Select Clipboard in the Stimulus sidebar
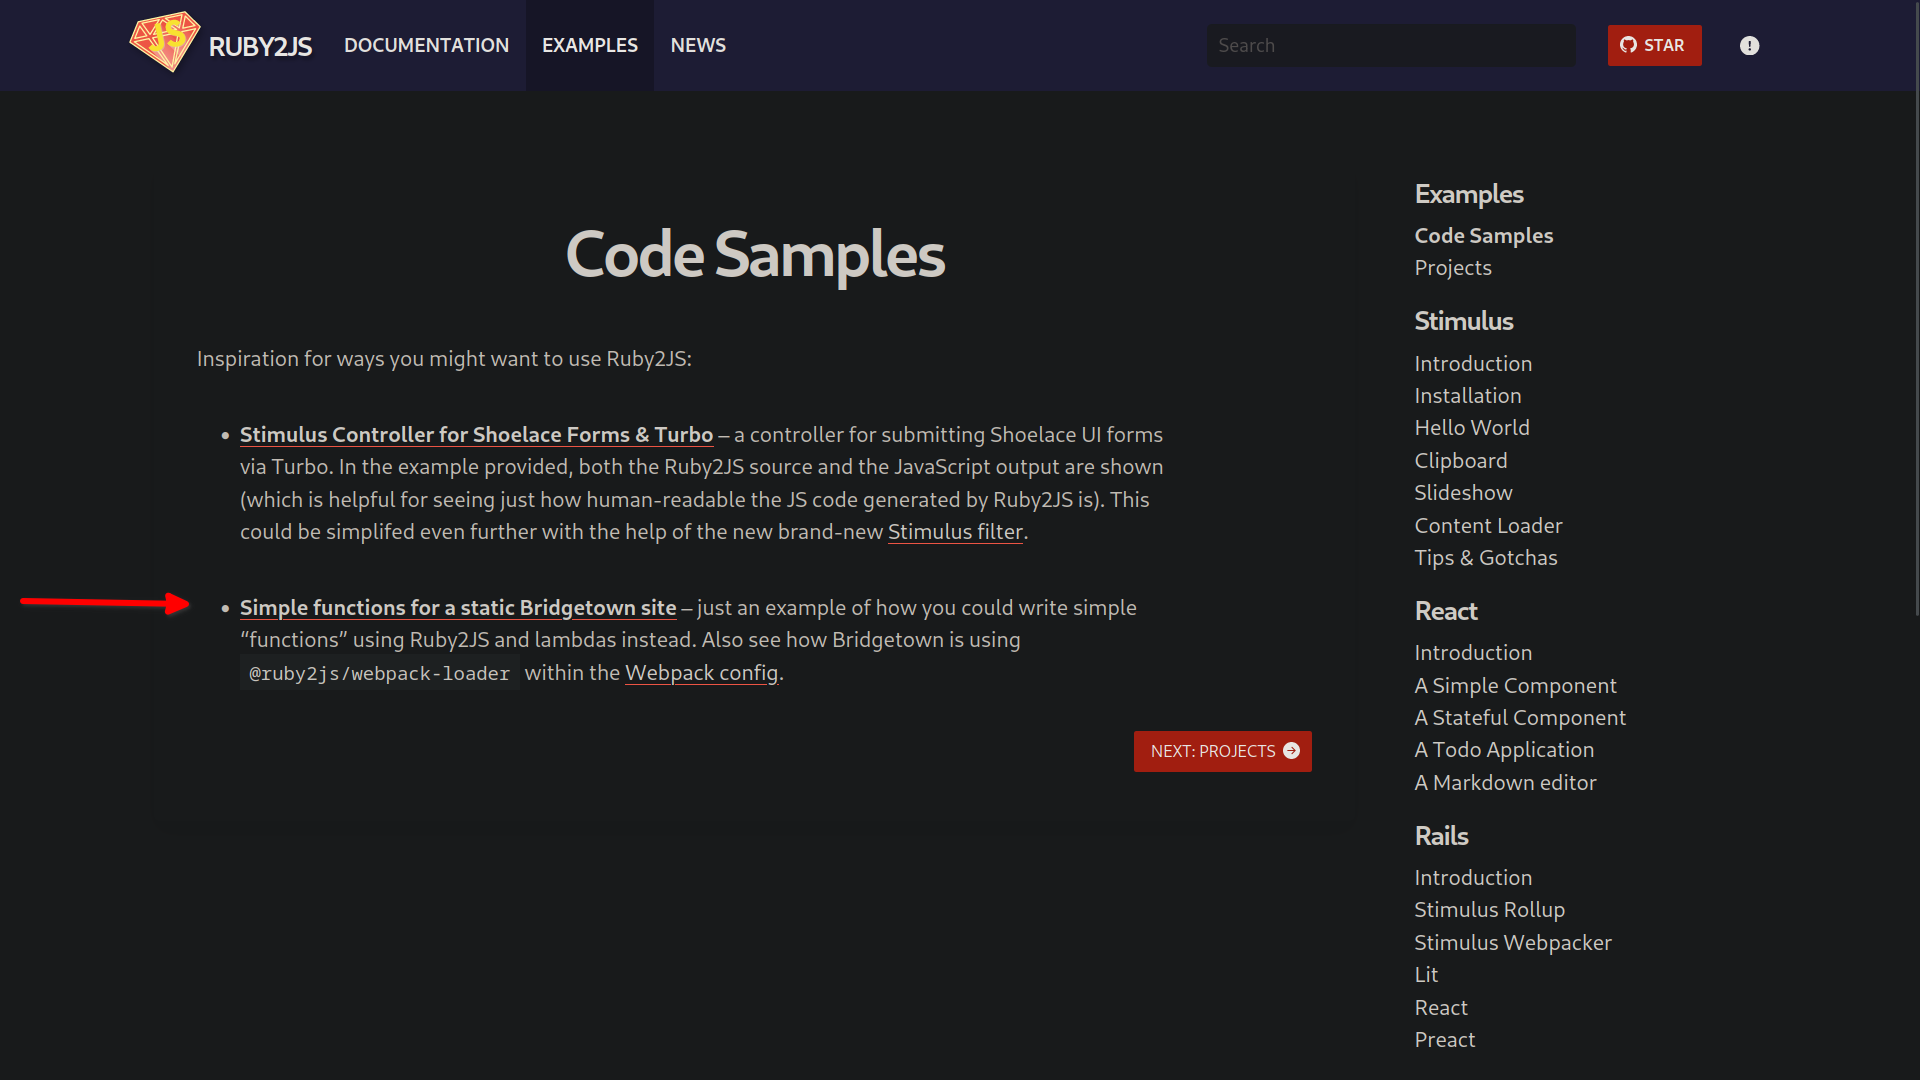1920x1080 pixels. (x=1460, y=460)
